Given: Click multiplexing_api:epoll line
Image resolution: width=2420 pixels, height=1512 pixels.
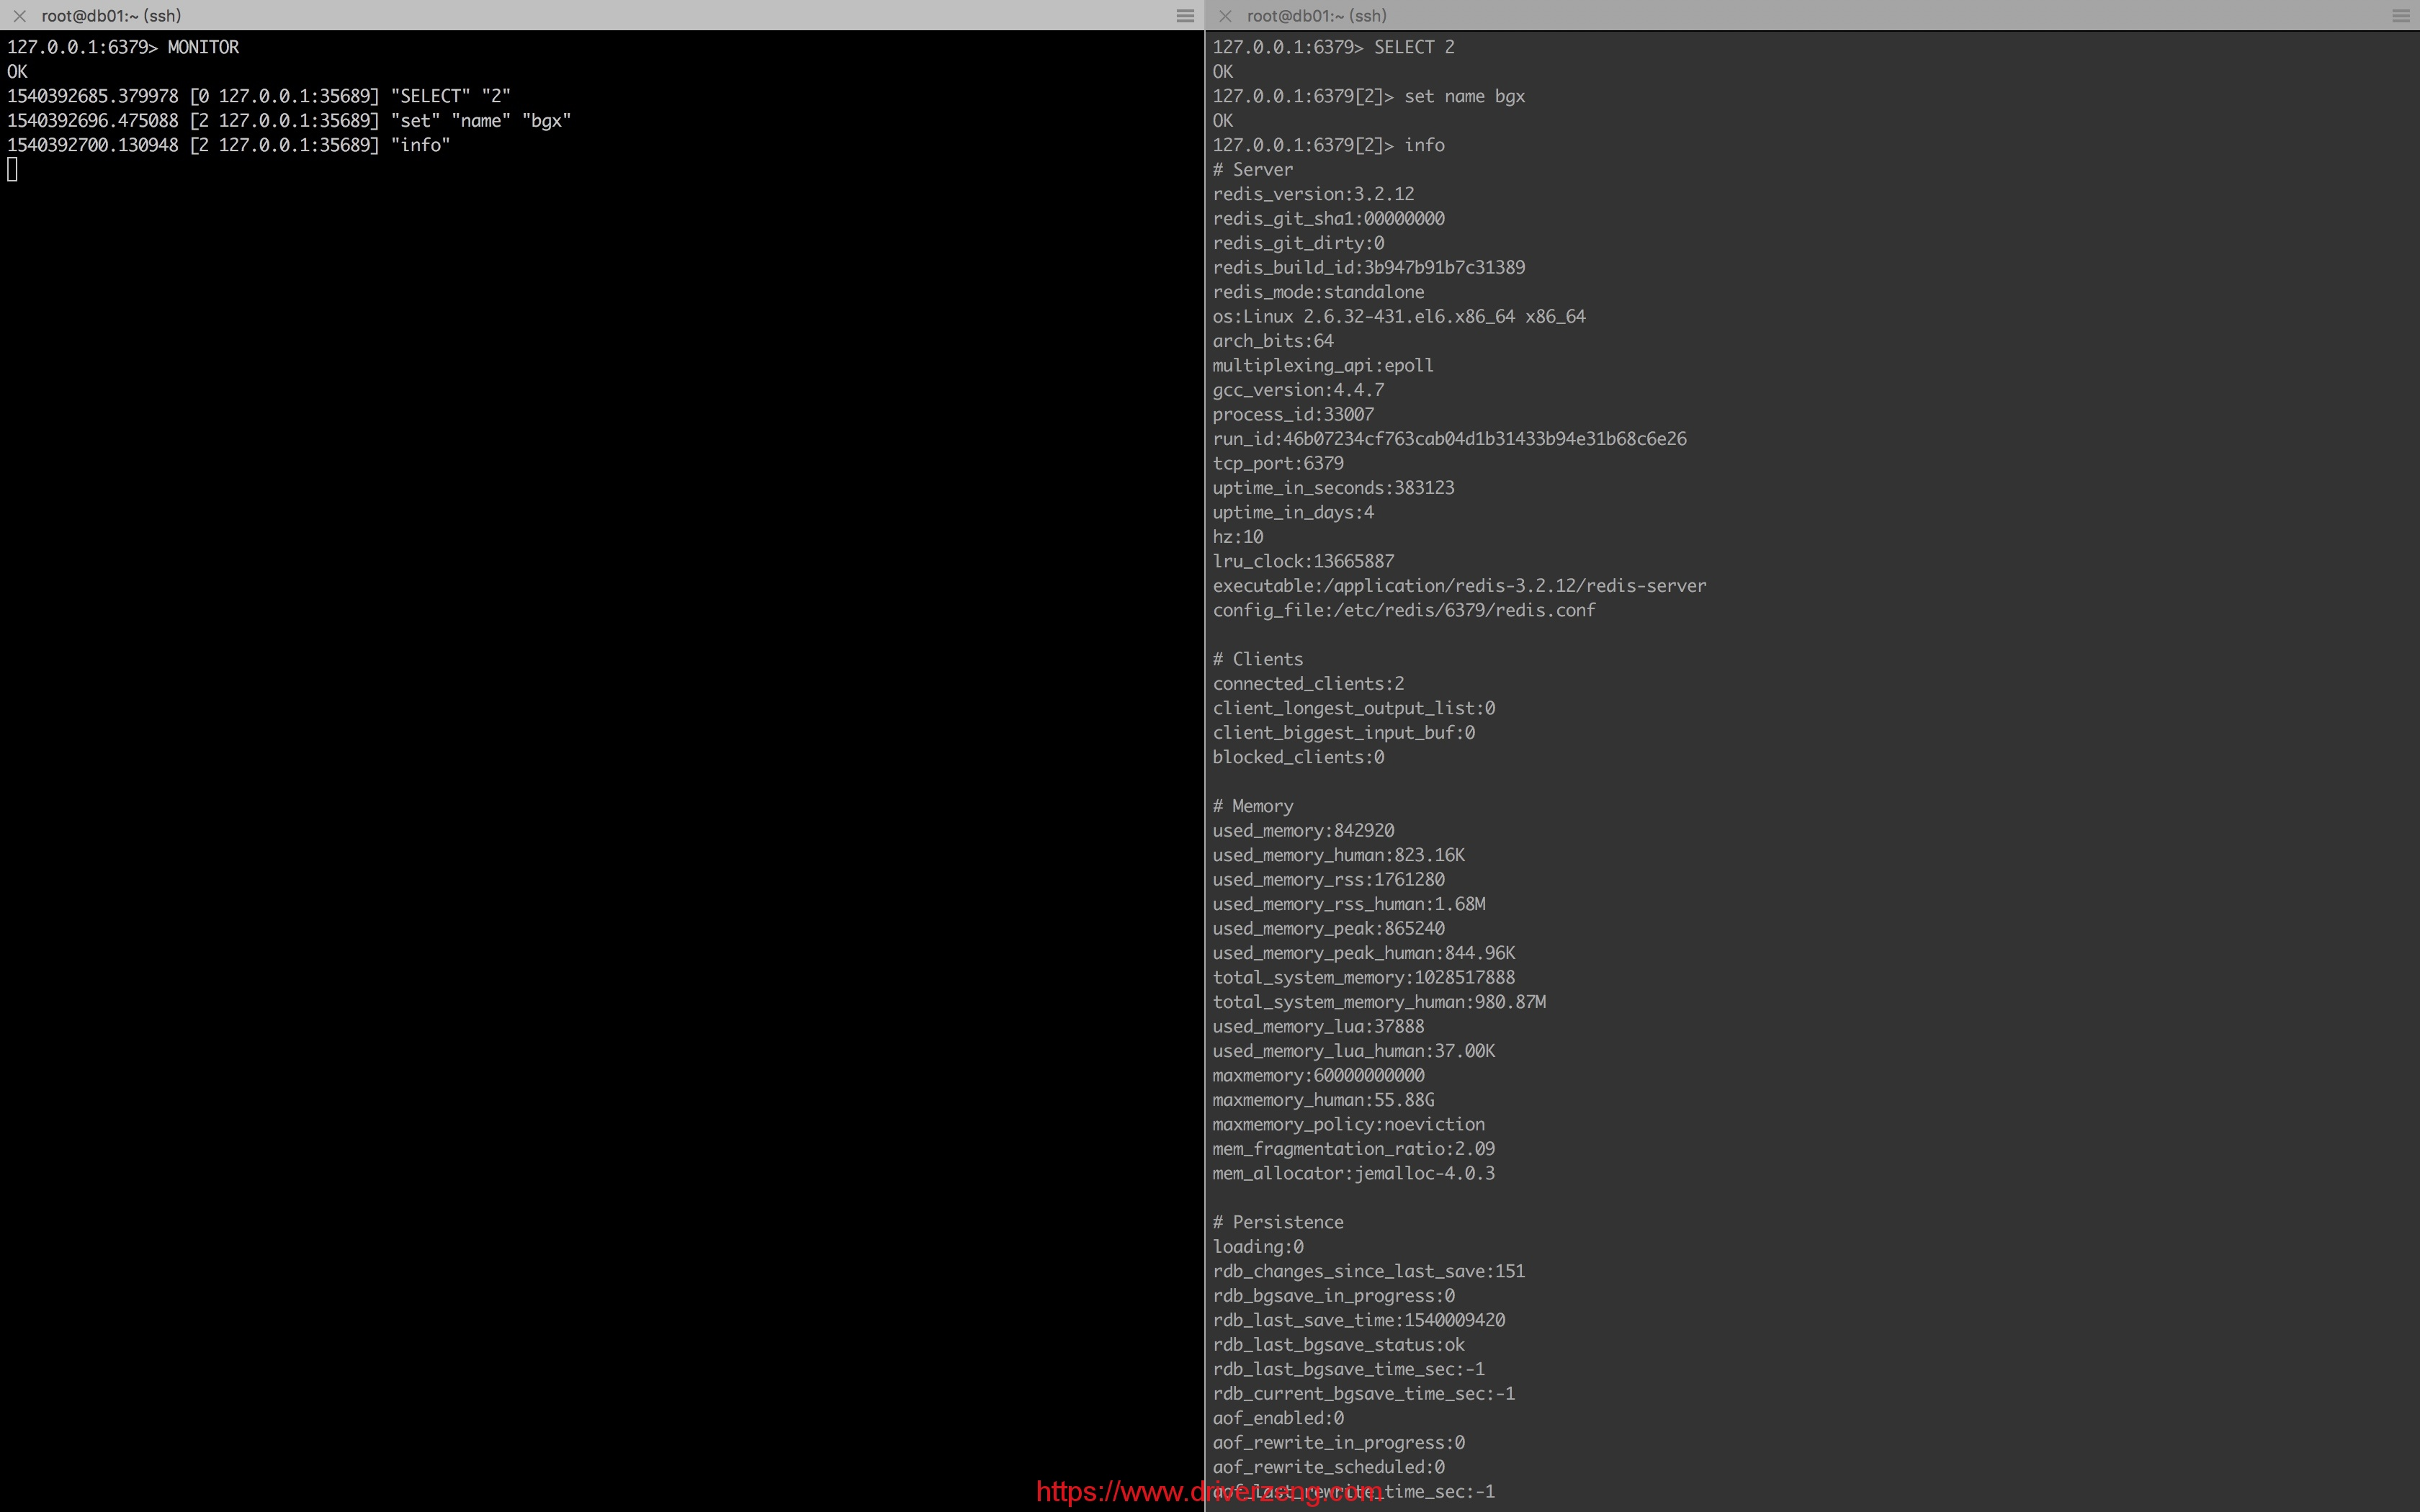Looking at the screenshot, I should coord(1324,365).
